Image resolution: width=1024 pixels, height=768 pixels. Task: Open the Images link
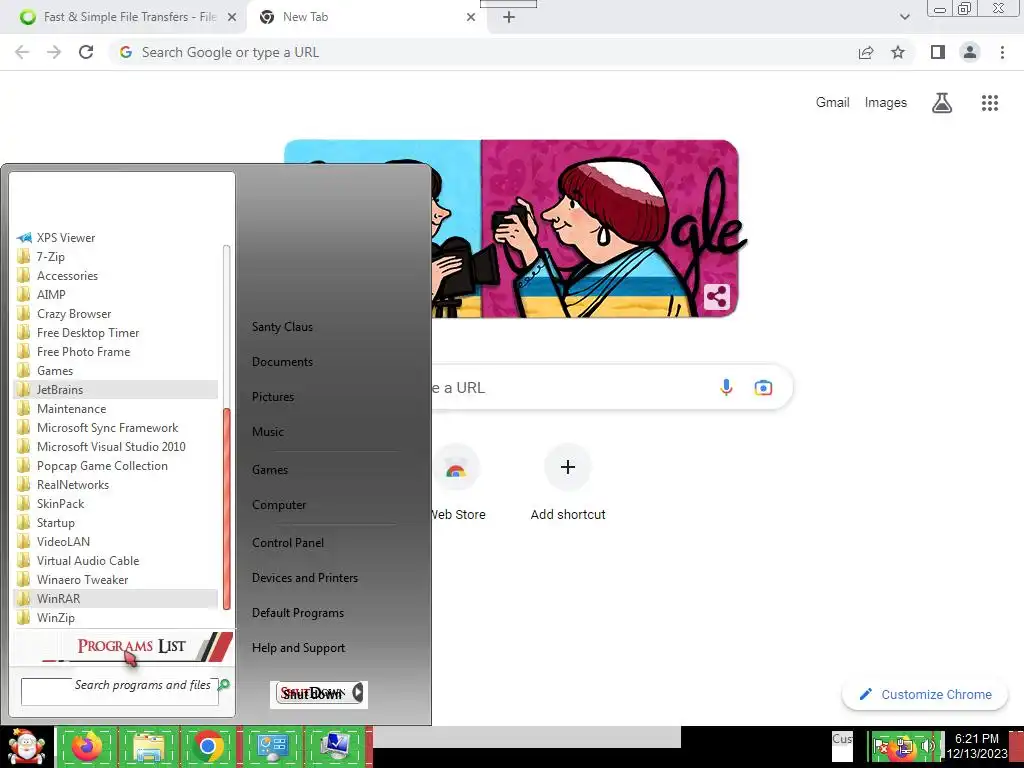(886, 103)
